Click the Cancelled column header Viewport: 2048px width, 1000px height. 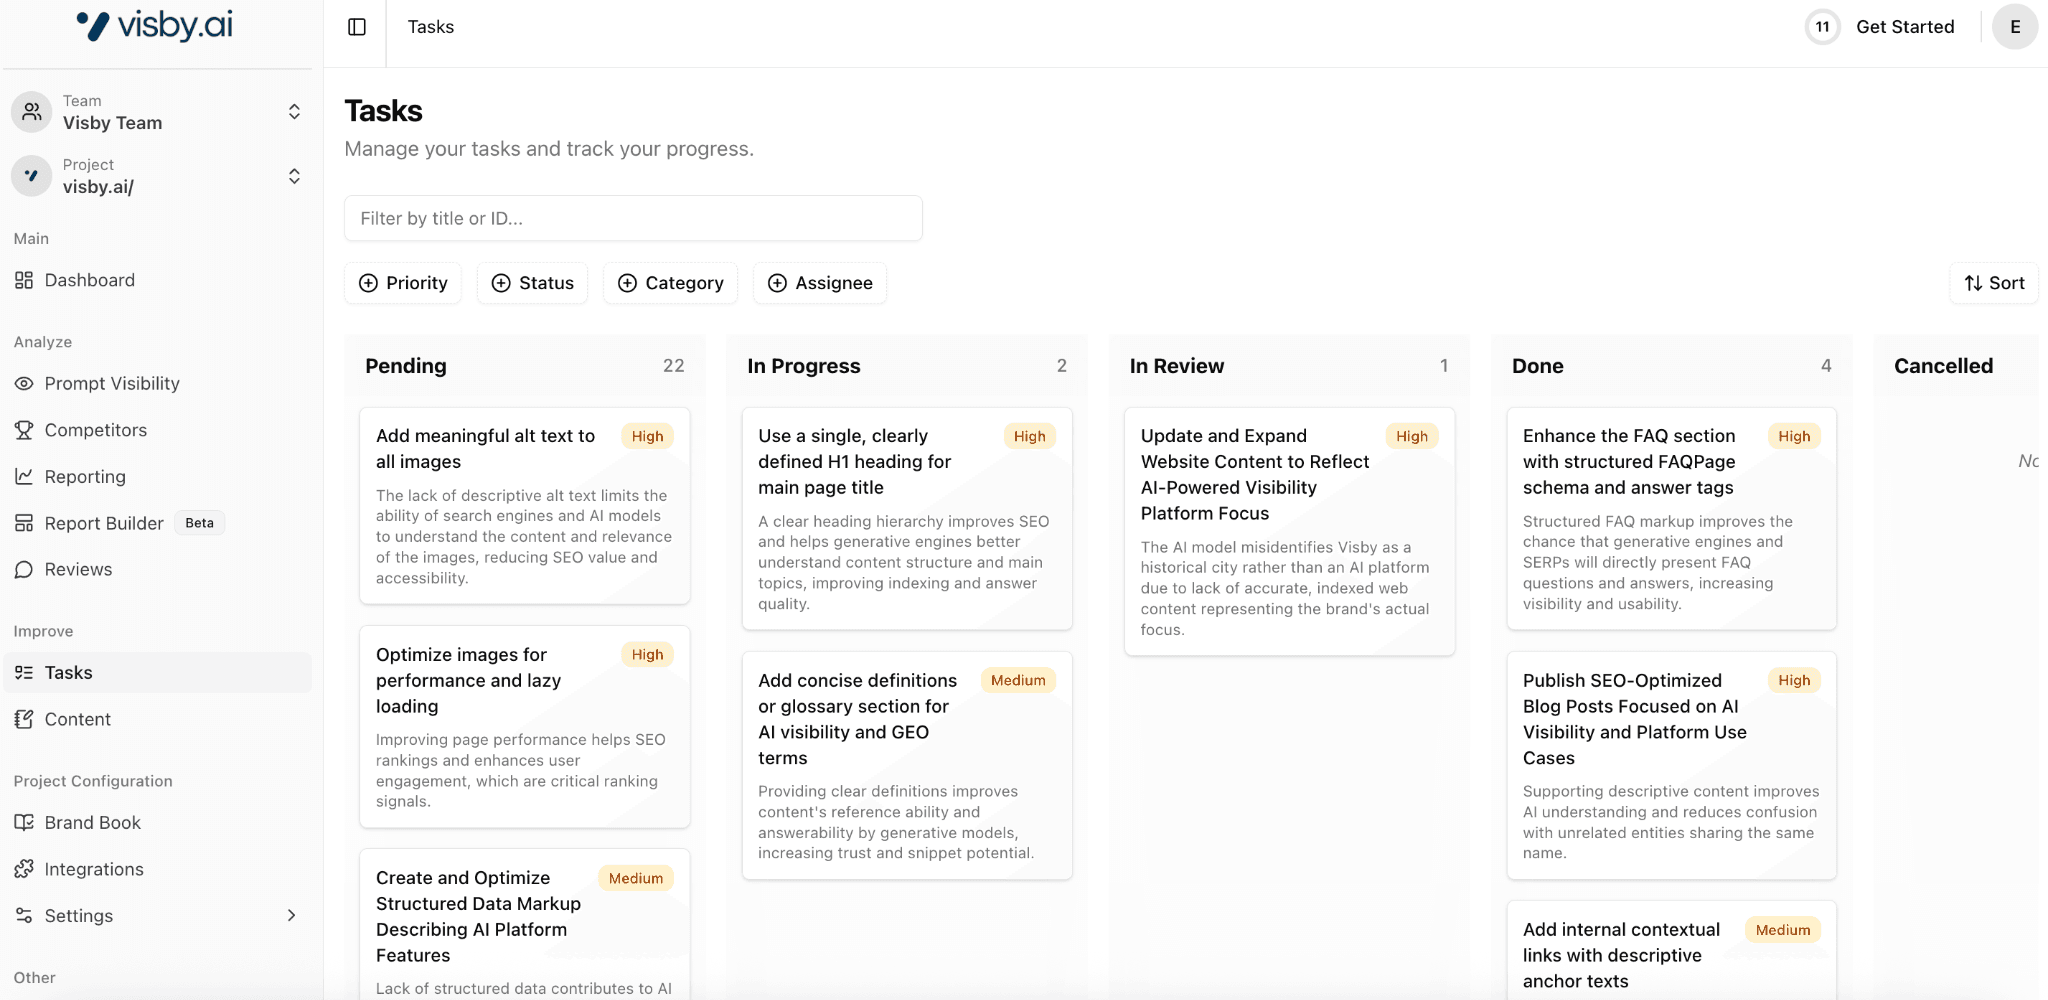pyautogui.click(x=1944, y=366)
